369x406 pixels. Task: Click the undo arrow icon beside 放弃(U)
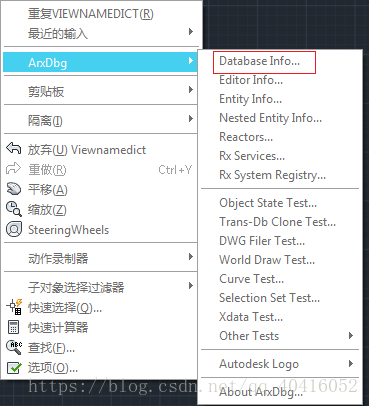tap(14, 149)
